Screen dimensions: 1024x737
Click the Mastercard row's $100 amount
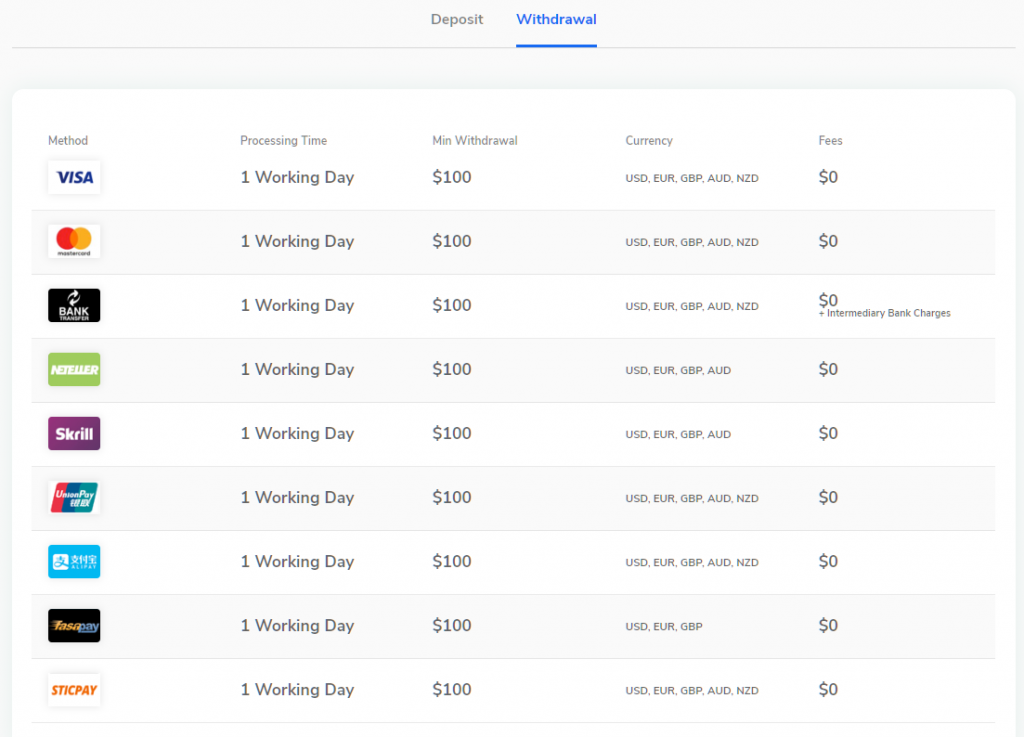(452, 241)
